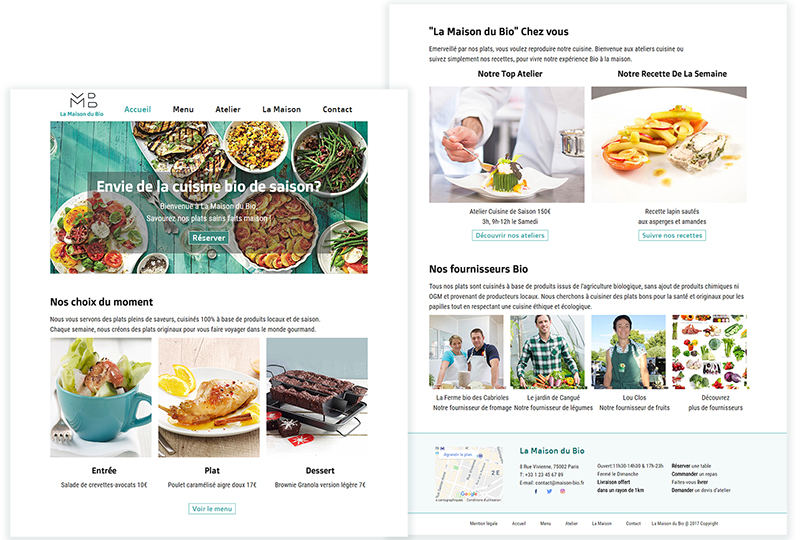Viewport: 810px width, 540px height.
Task: Open Contact in the top navigation
Action: tap(337, 110)
